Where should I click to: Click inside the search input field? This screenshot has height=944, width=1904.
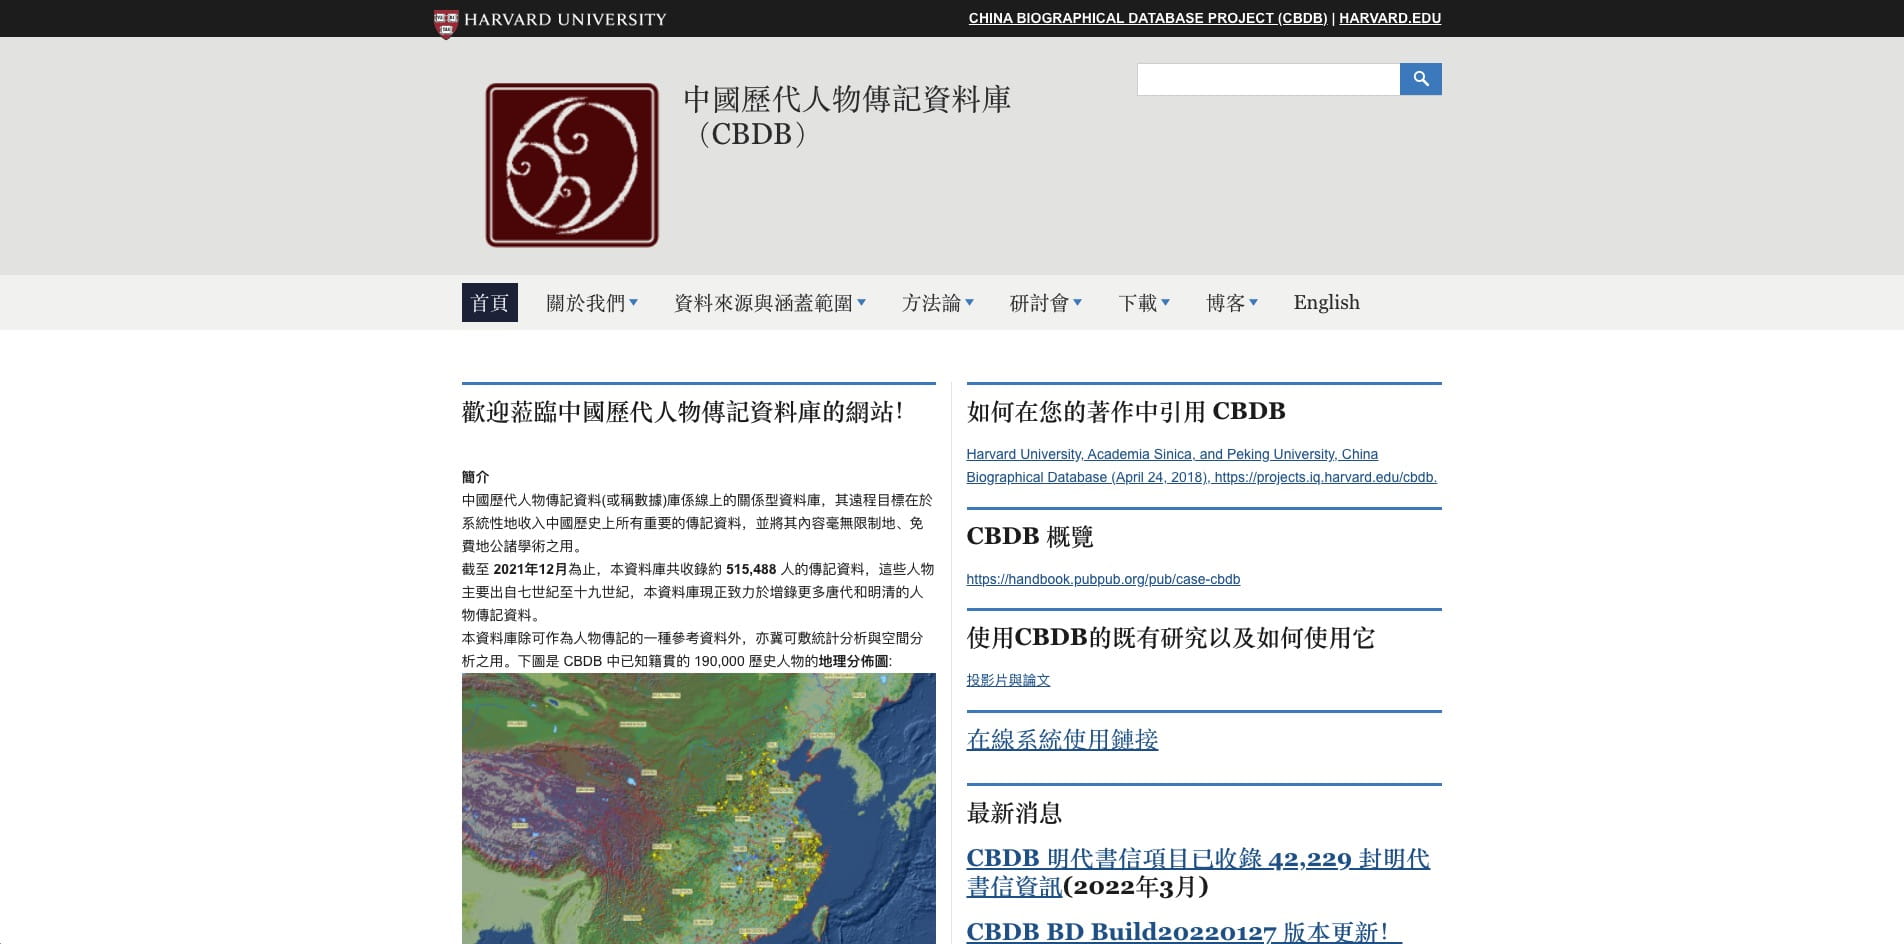[x=1265, y=79]
